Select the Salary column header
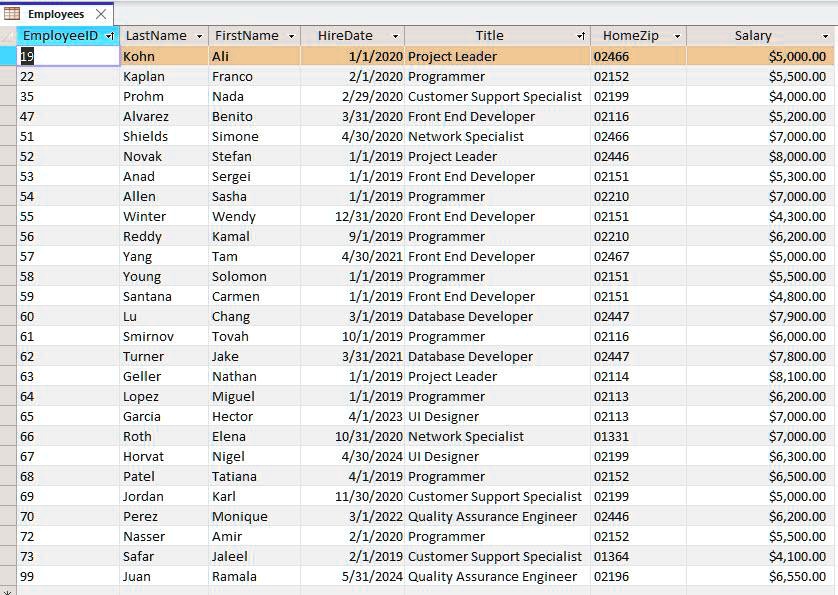Image resolution: width=838 pixels, height=595 pixels. (x=755, y=35)
